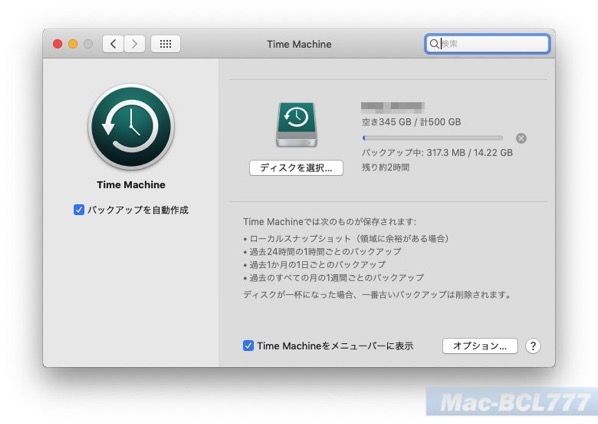Image resolution: width=598 pixels, height=424 pixels.
Task: Toggle the バックアップを自動作成 checkbox
Action: pos(79,210)
